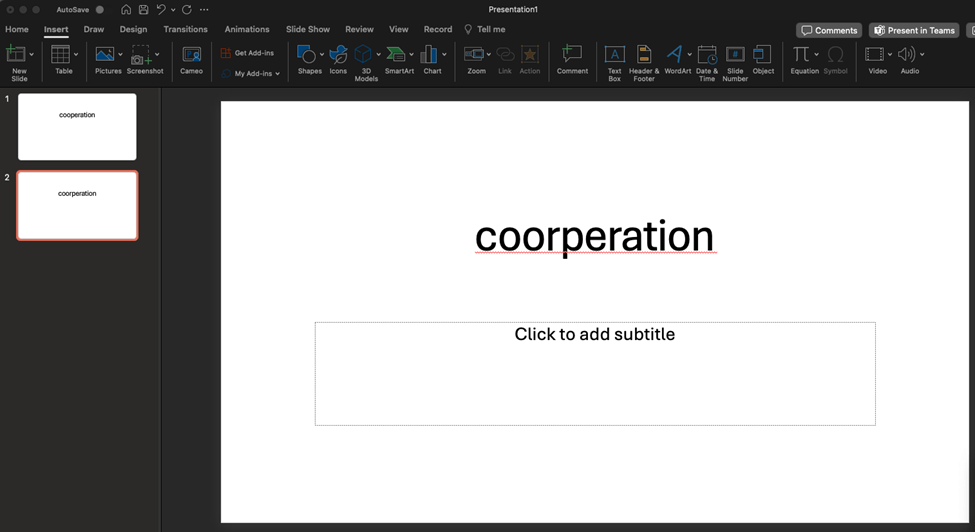Select slide 2 thumbnail 'coorperation'
Screen dimensions: 975x532
click(77, 205)
